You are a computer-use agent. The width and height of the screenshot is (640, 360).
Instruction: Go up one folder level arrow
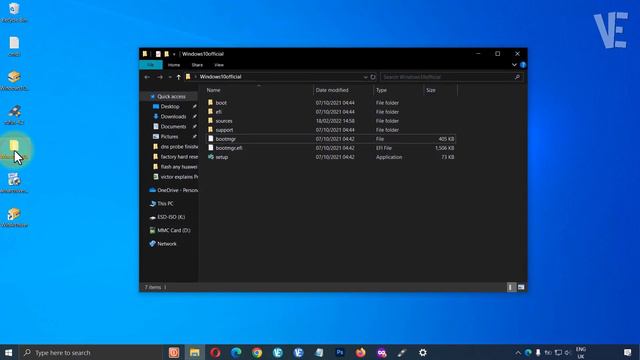pos(178,77)
